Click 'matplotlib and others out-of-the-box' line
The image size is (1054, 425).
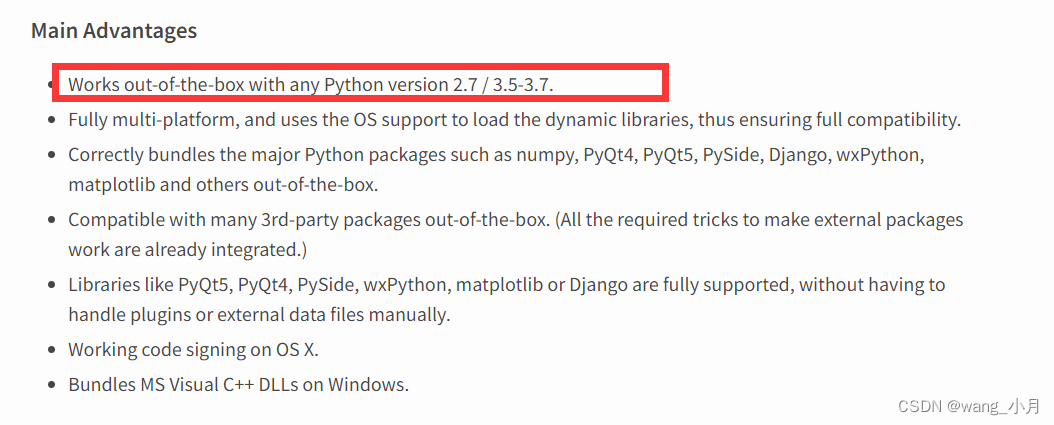pyautogui.click(x=223, y=185)
